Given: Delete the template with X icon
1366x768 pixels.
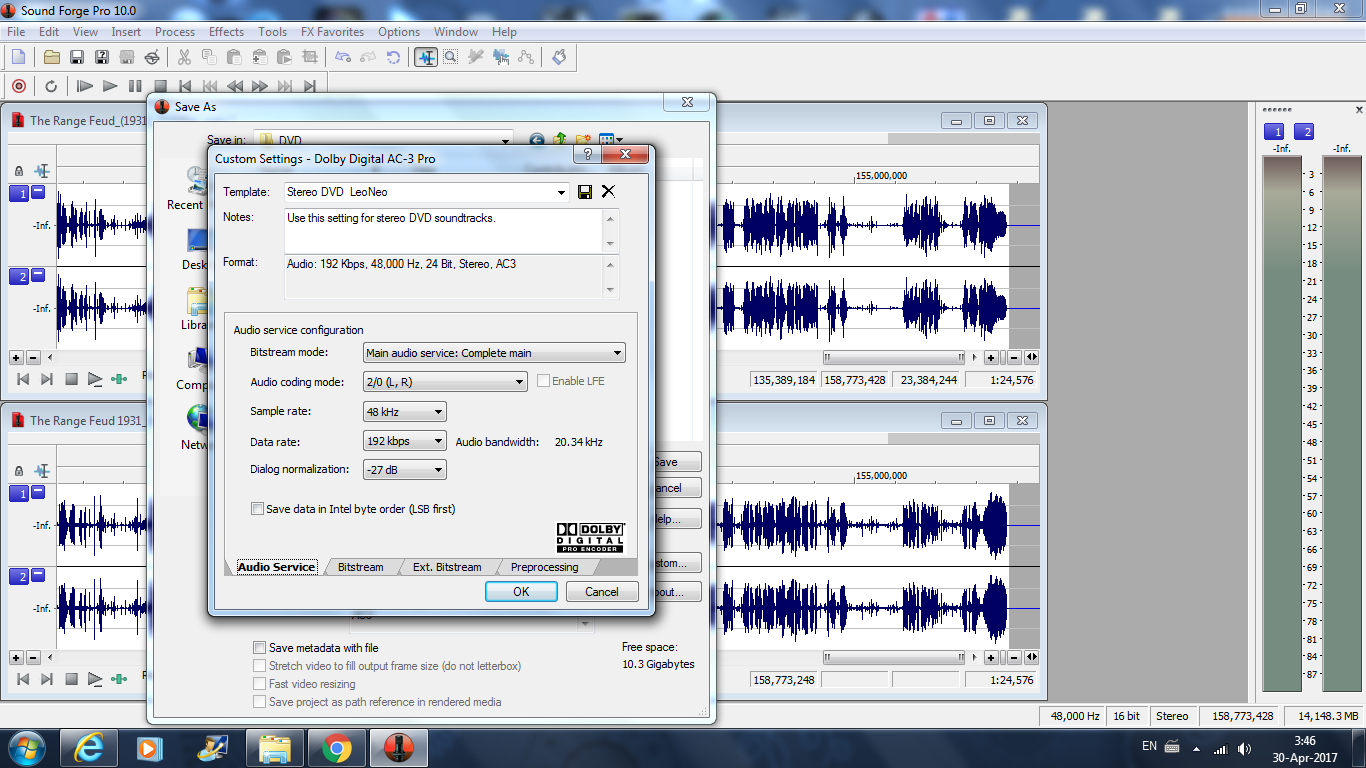Looking at the screenshot, I should click(x=608, y=192).
